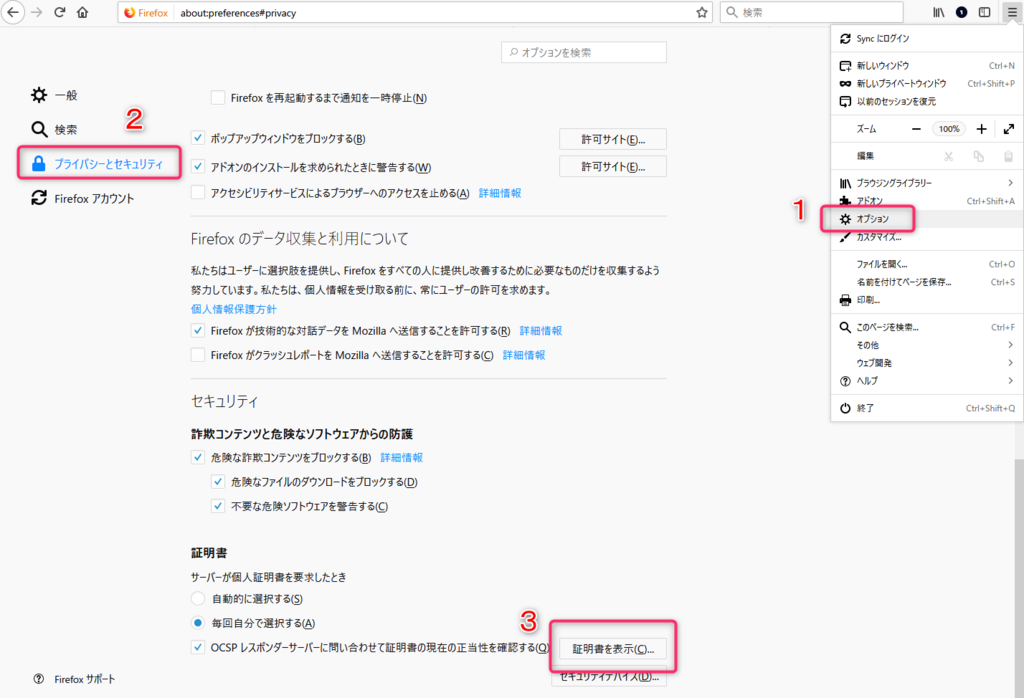This screenshot has height=698, width=1024.
Task: Open 新しいプライベートウィンドウ from menu
Action: tap(927, 84)
